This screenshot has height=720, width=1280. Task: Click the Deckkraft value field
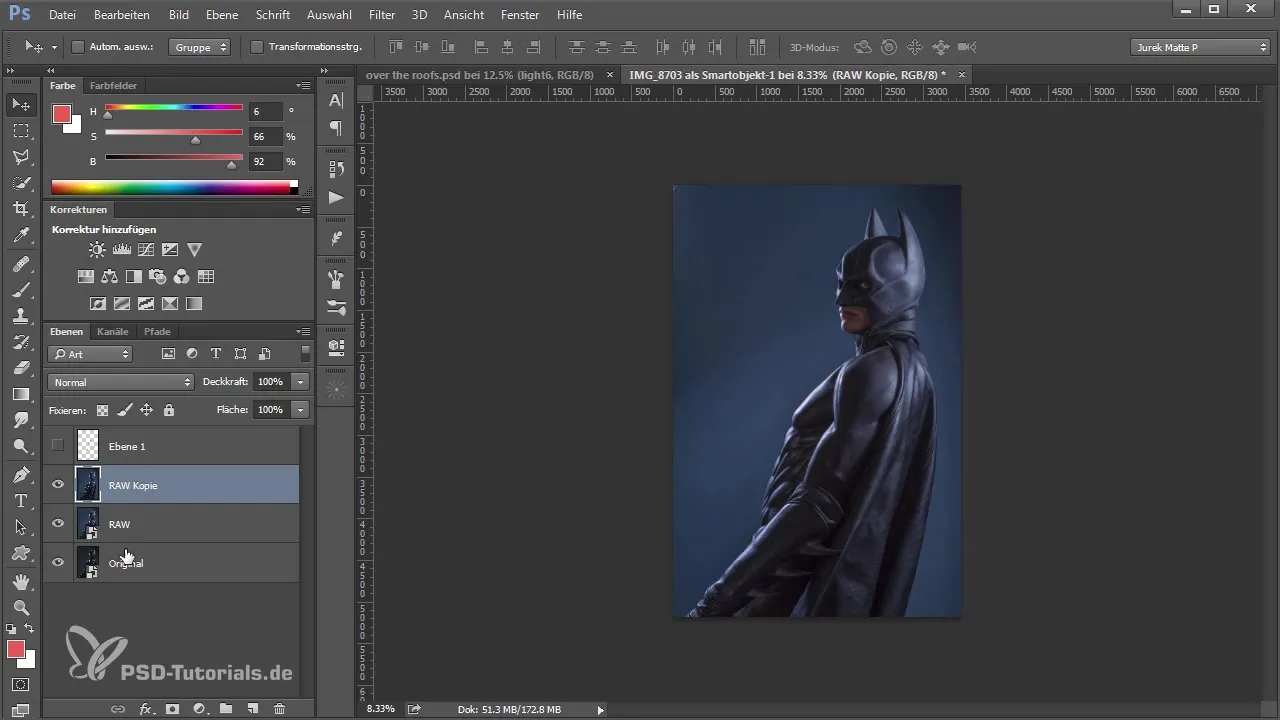click(x=271, y=382)
